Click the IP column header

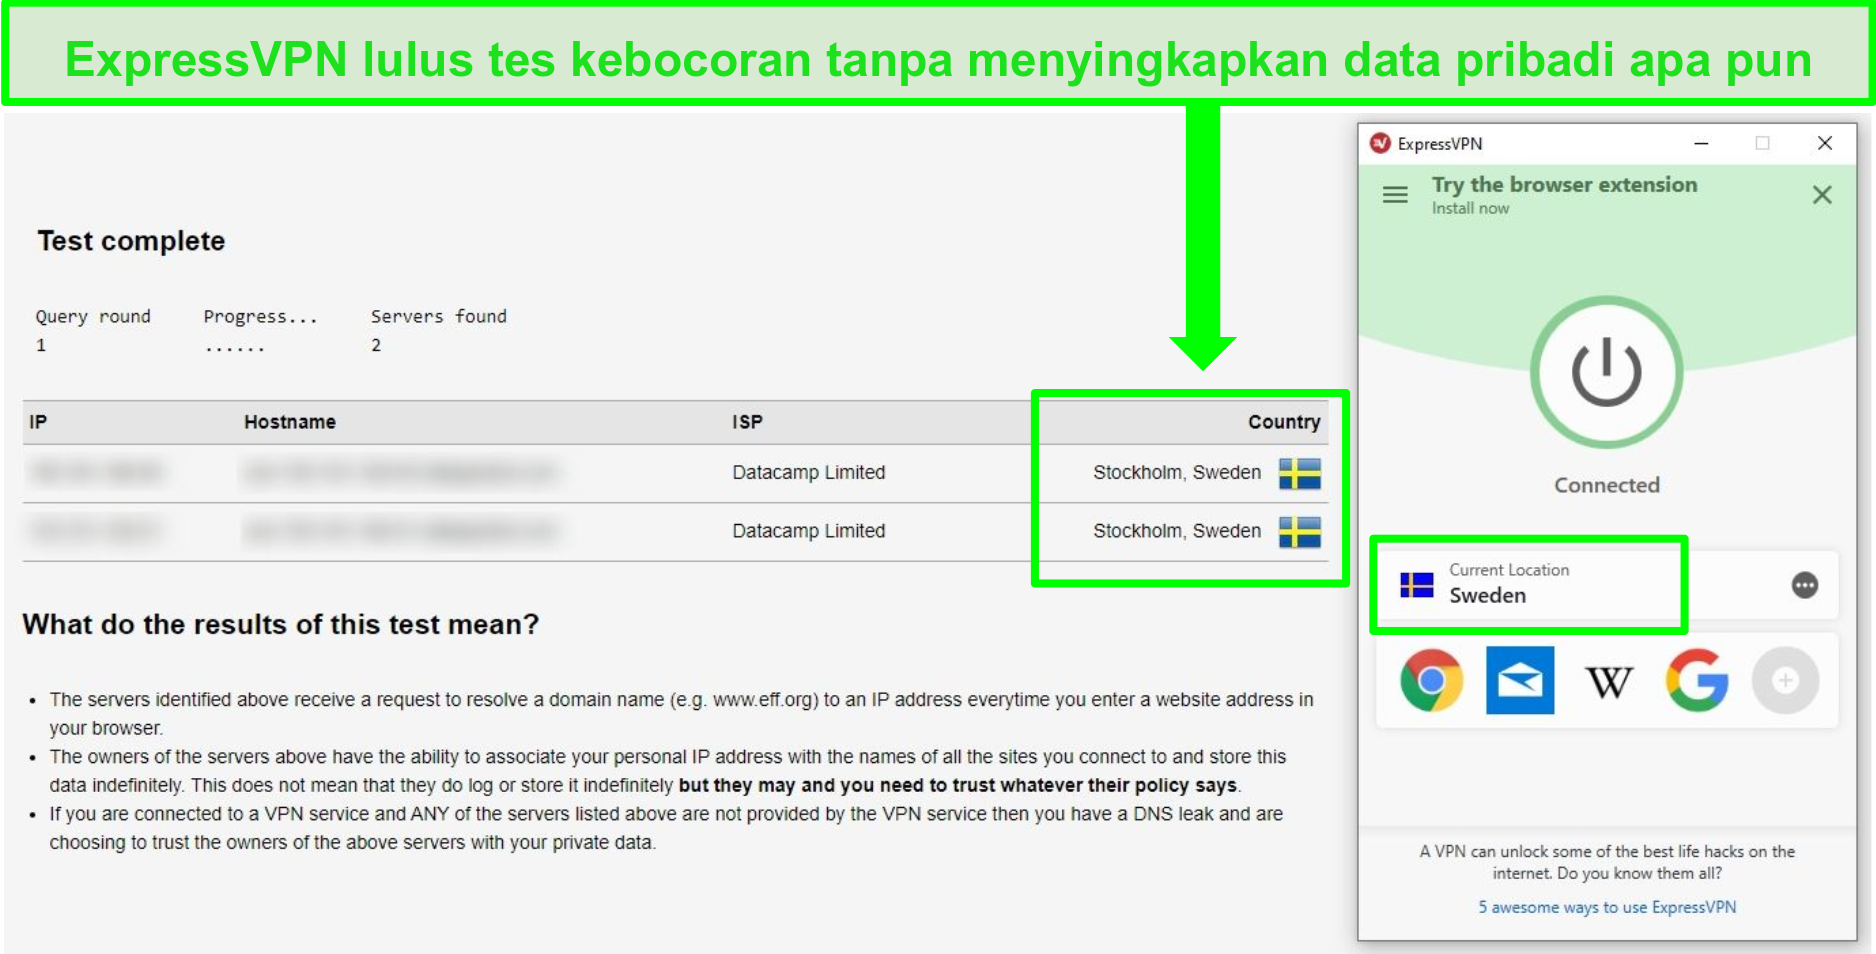click(38, 422)
